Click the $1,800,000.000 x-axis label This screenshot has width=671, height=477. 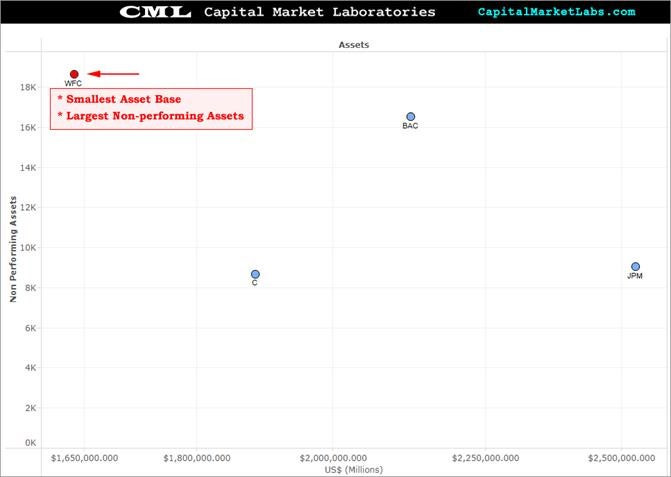197,458
